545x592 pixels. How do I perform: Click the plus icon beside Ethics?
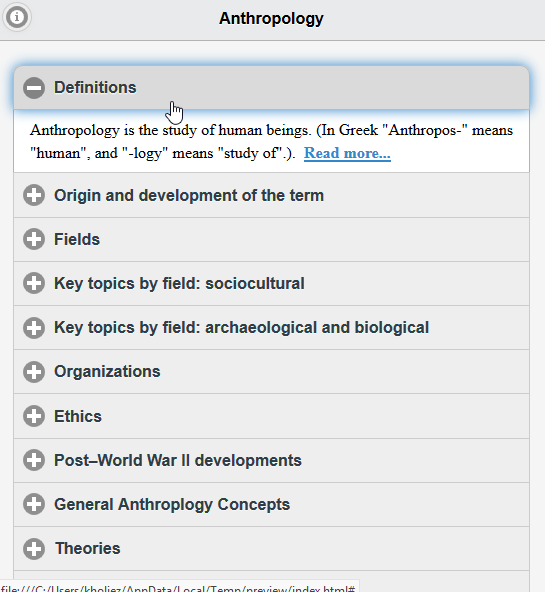(34, 416)
